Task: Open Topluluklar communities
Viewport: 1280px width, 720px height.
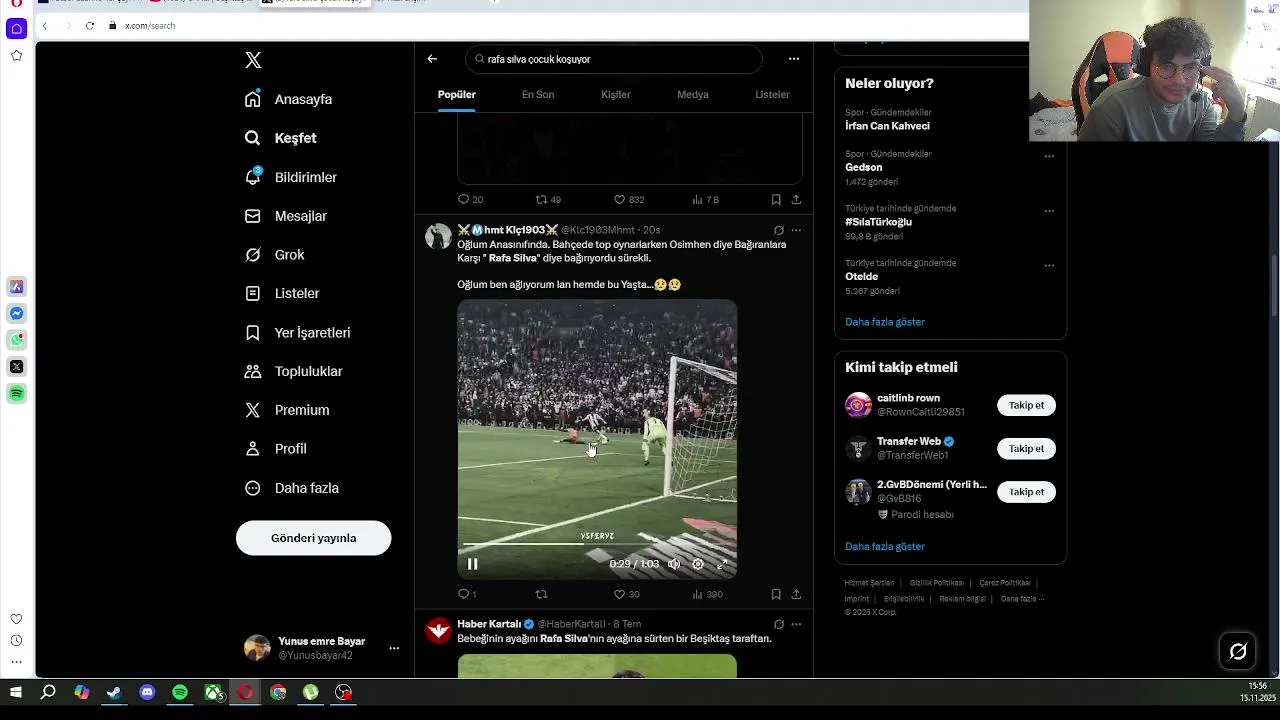Action: click(294, 371)
